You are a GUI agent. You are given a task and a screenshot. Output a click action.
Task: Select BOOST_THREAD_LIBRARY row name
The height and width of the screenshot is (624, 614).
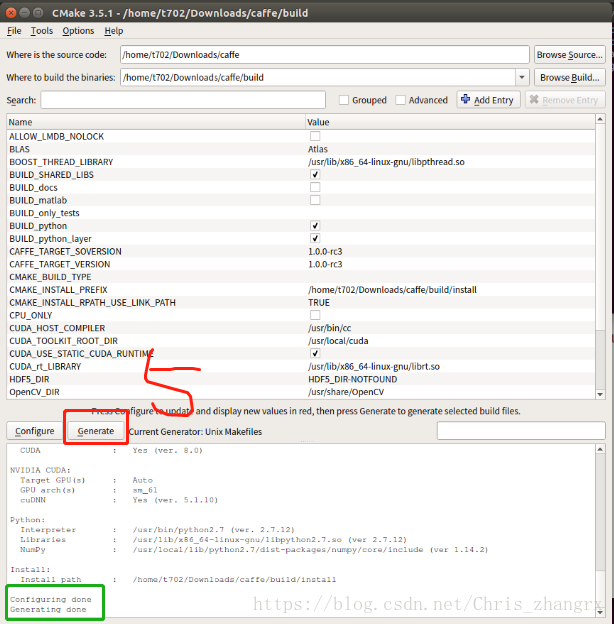pos(61,162)
